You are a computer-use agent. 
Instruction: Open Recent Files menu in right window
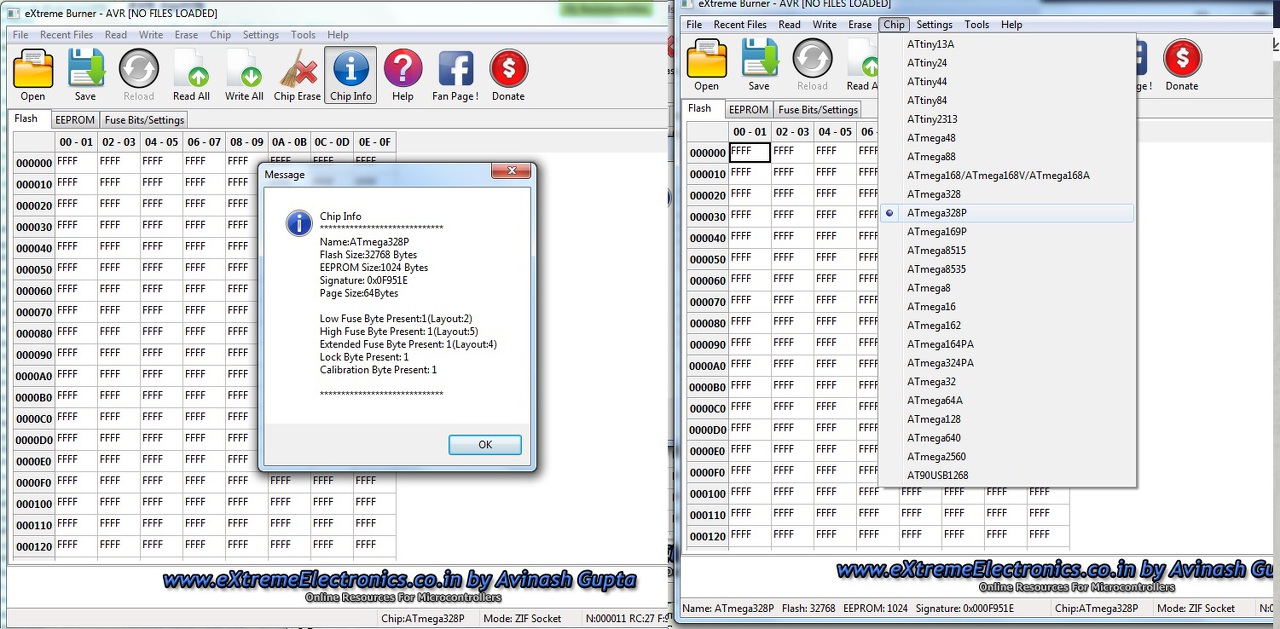740,25
